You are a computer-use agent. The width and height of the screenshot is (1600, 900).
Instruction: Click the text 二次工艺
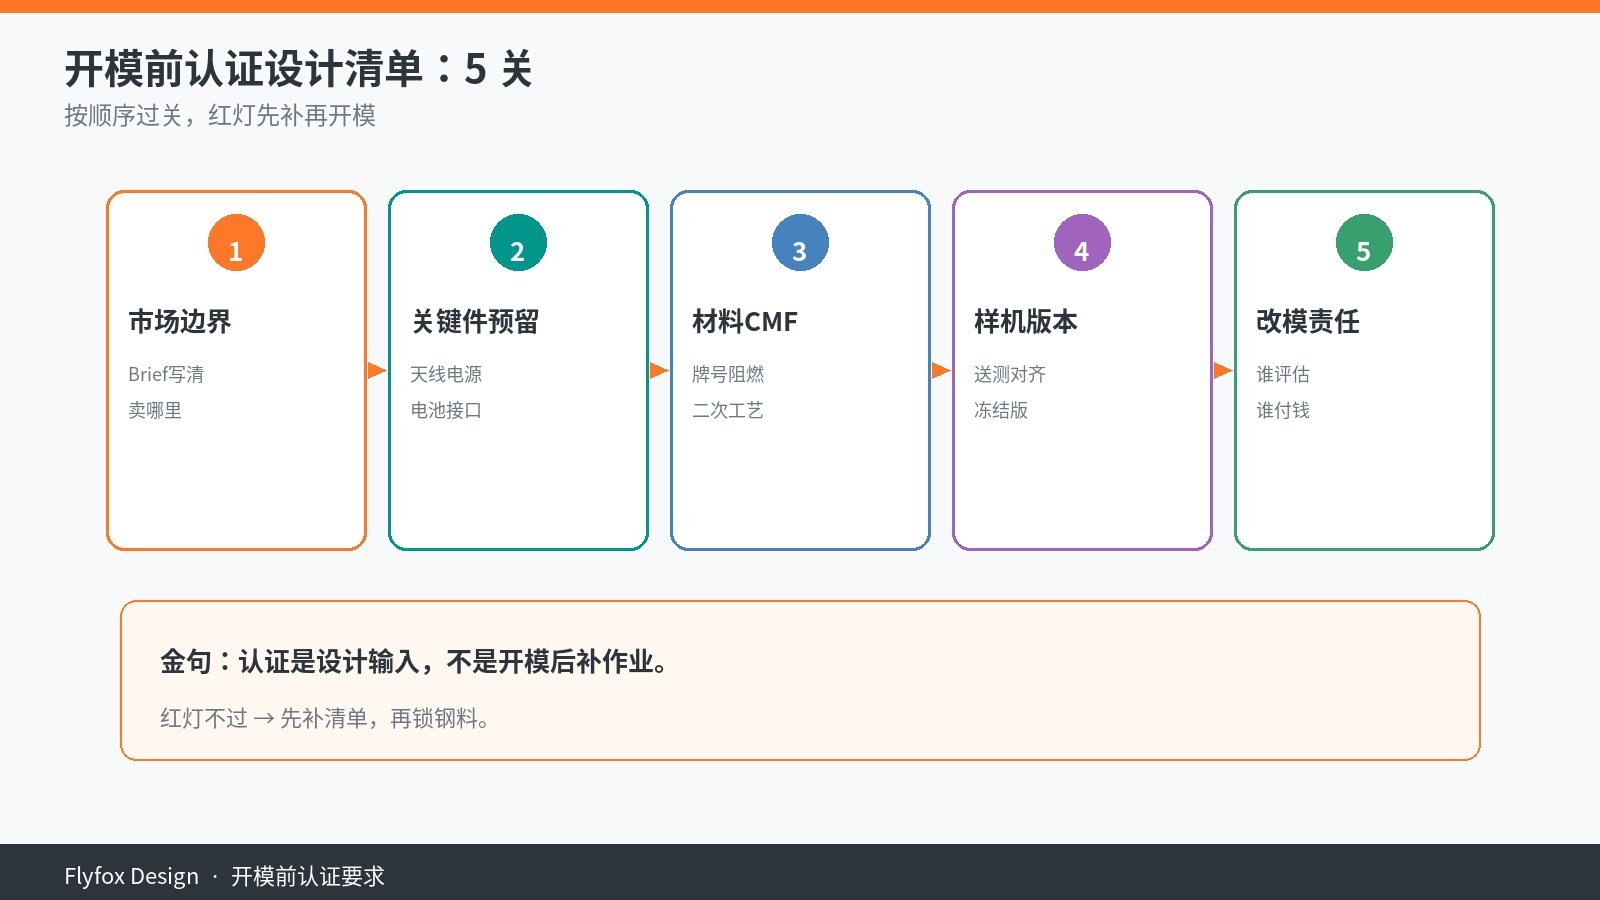[x=728, y=410]
